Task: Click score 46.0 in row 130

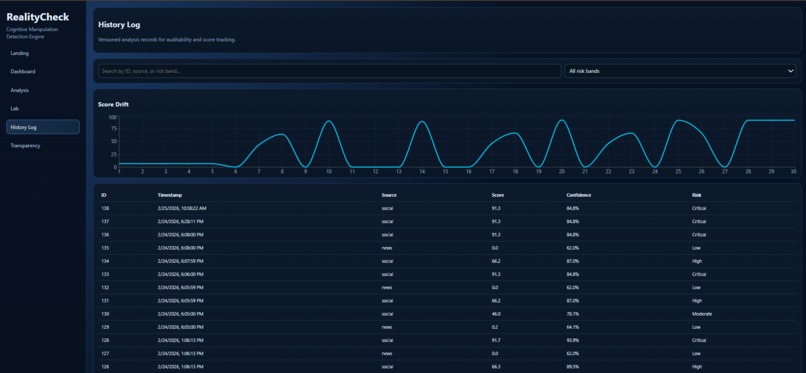Action: (496, 314)
